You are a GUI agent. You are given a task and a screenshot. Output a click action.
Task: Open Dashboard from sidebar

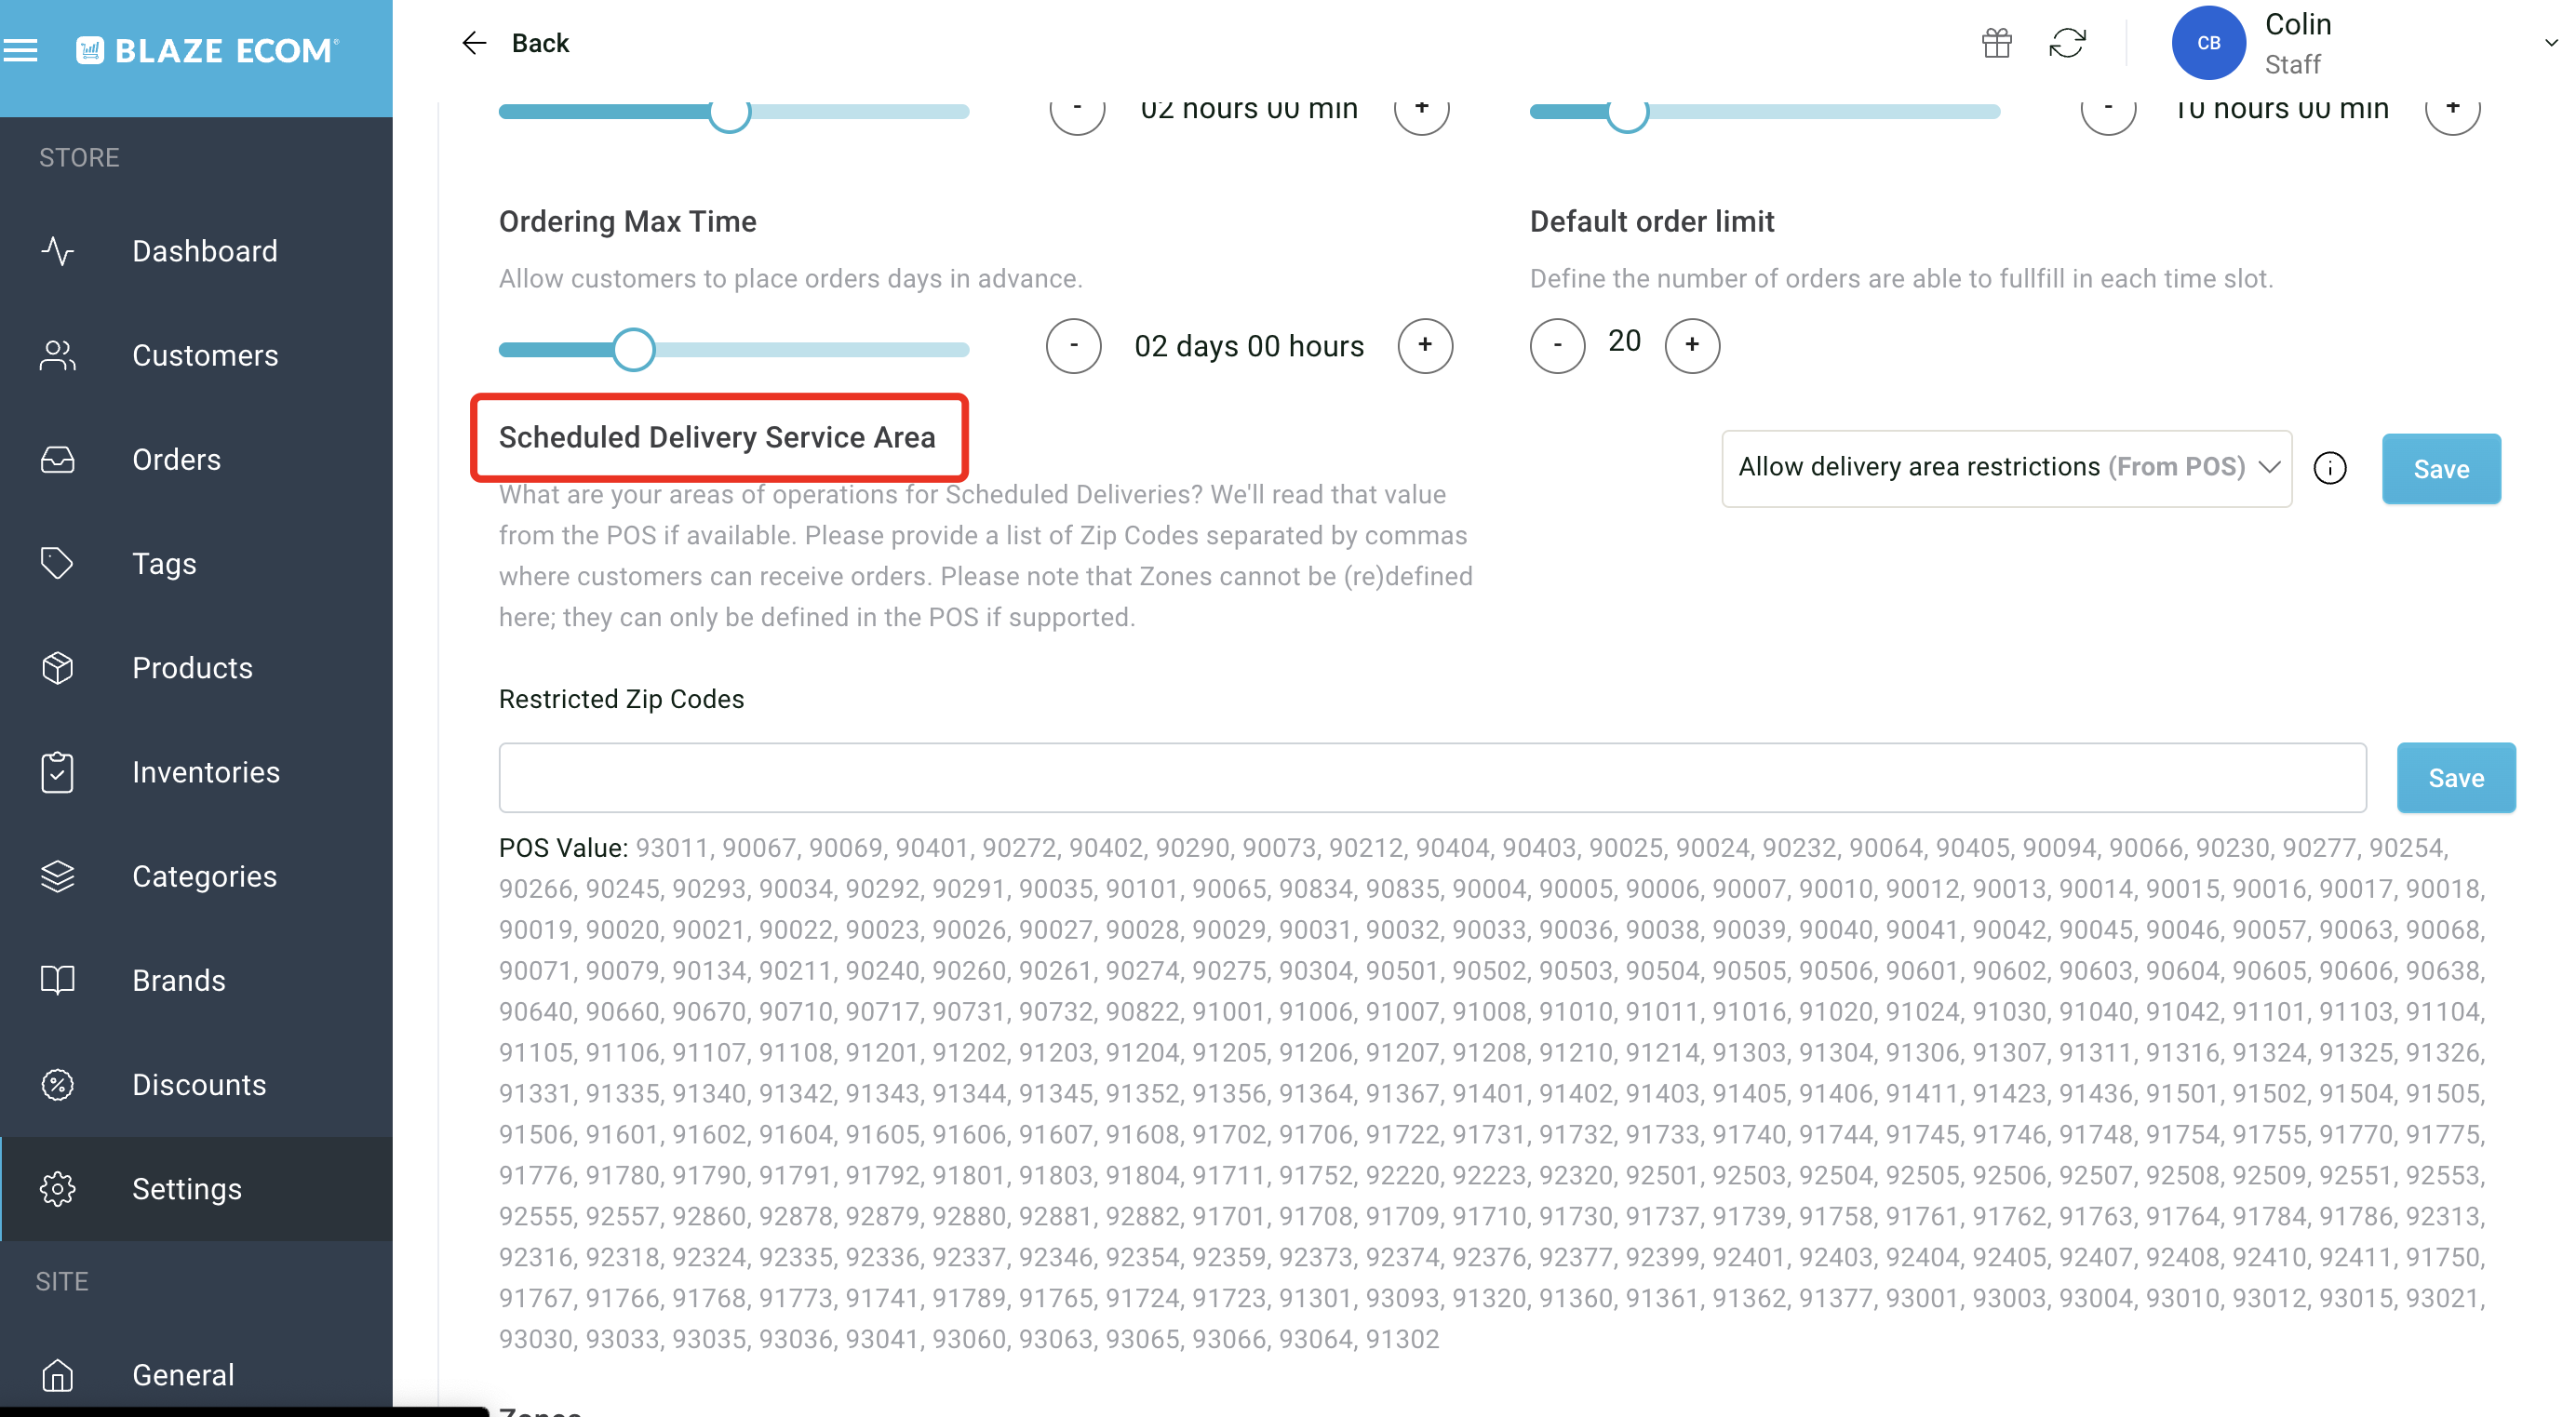(204, 251)
